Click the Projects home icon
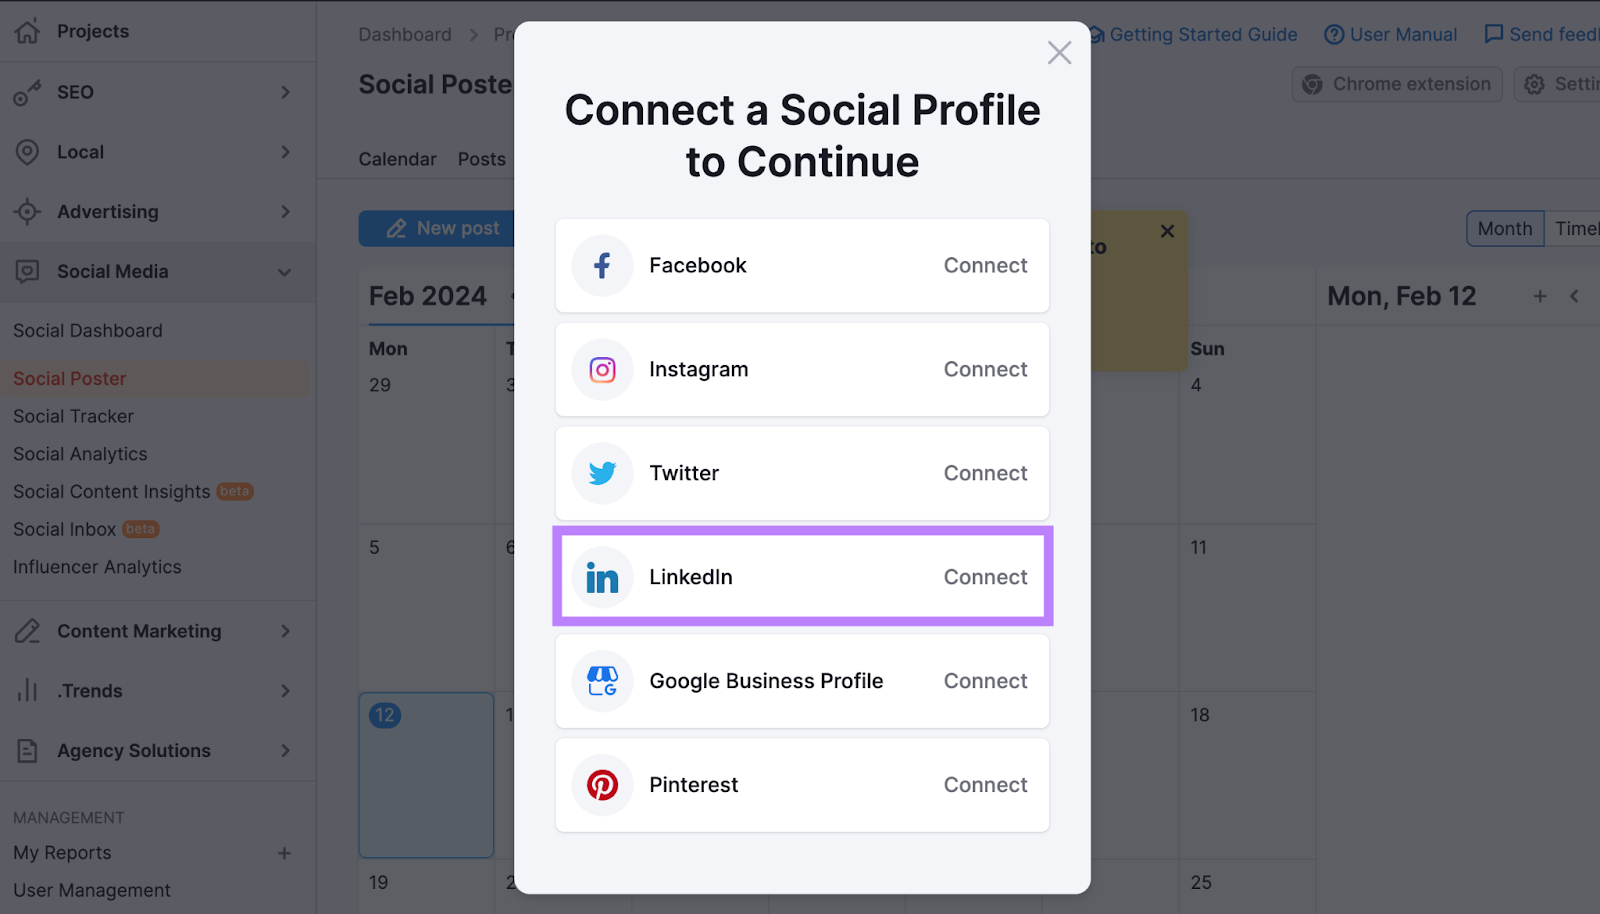Screen dimensions: 1600x914 point(28,31)
